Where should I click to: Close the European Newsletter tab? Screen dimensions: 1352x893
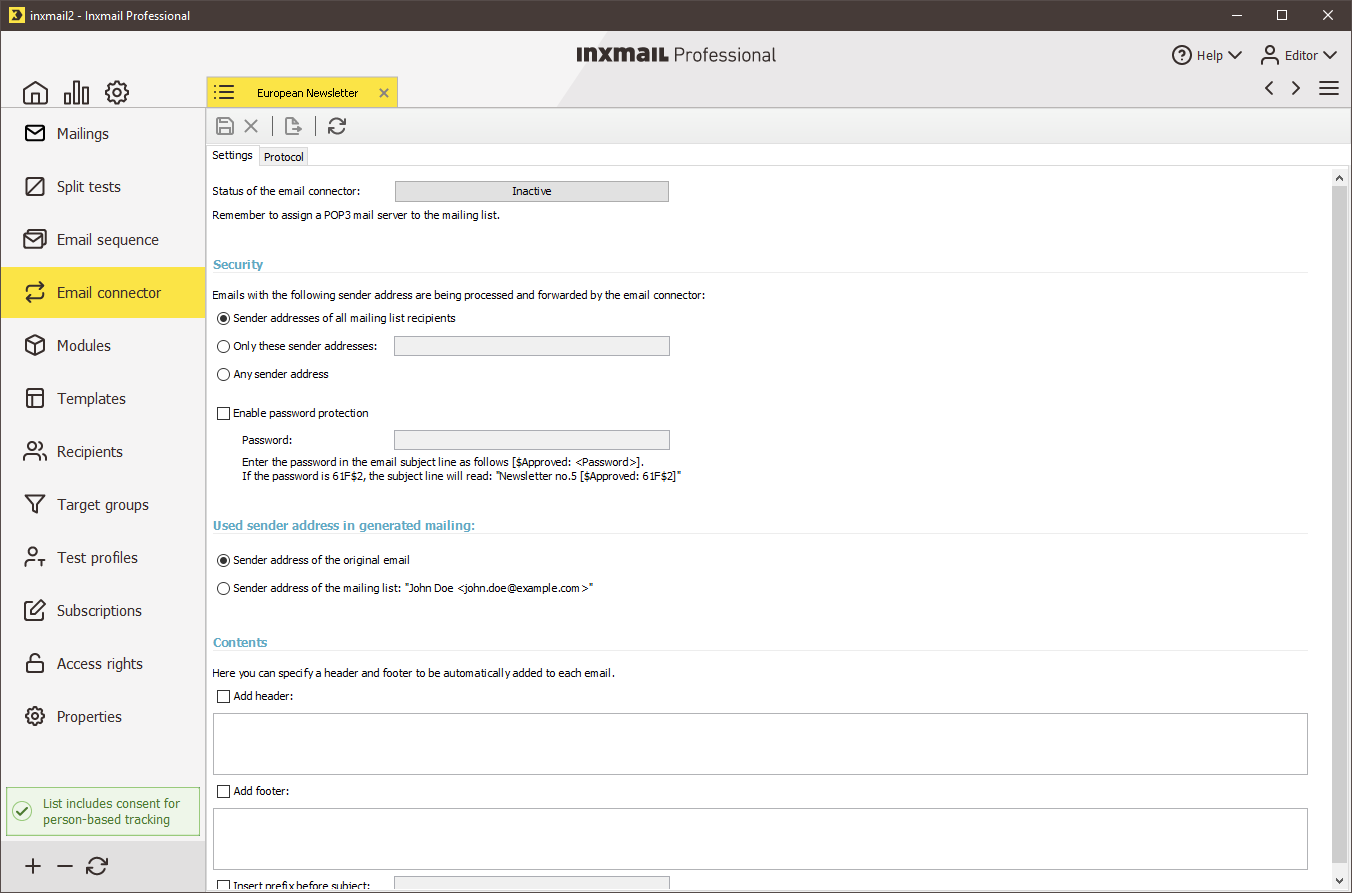coord(383,93)
